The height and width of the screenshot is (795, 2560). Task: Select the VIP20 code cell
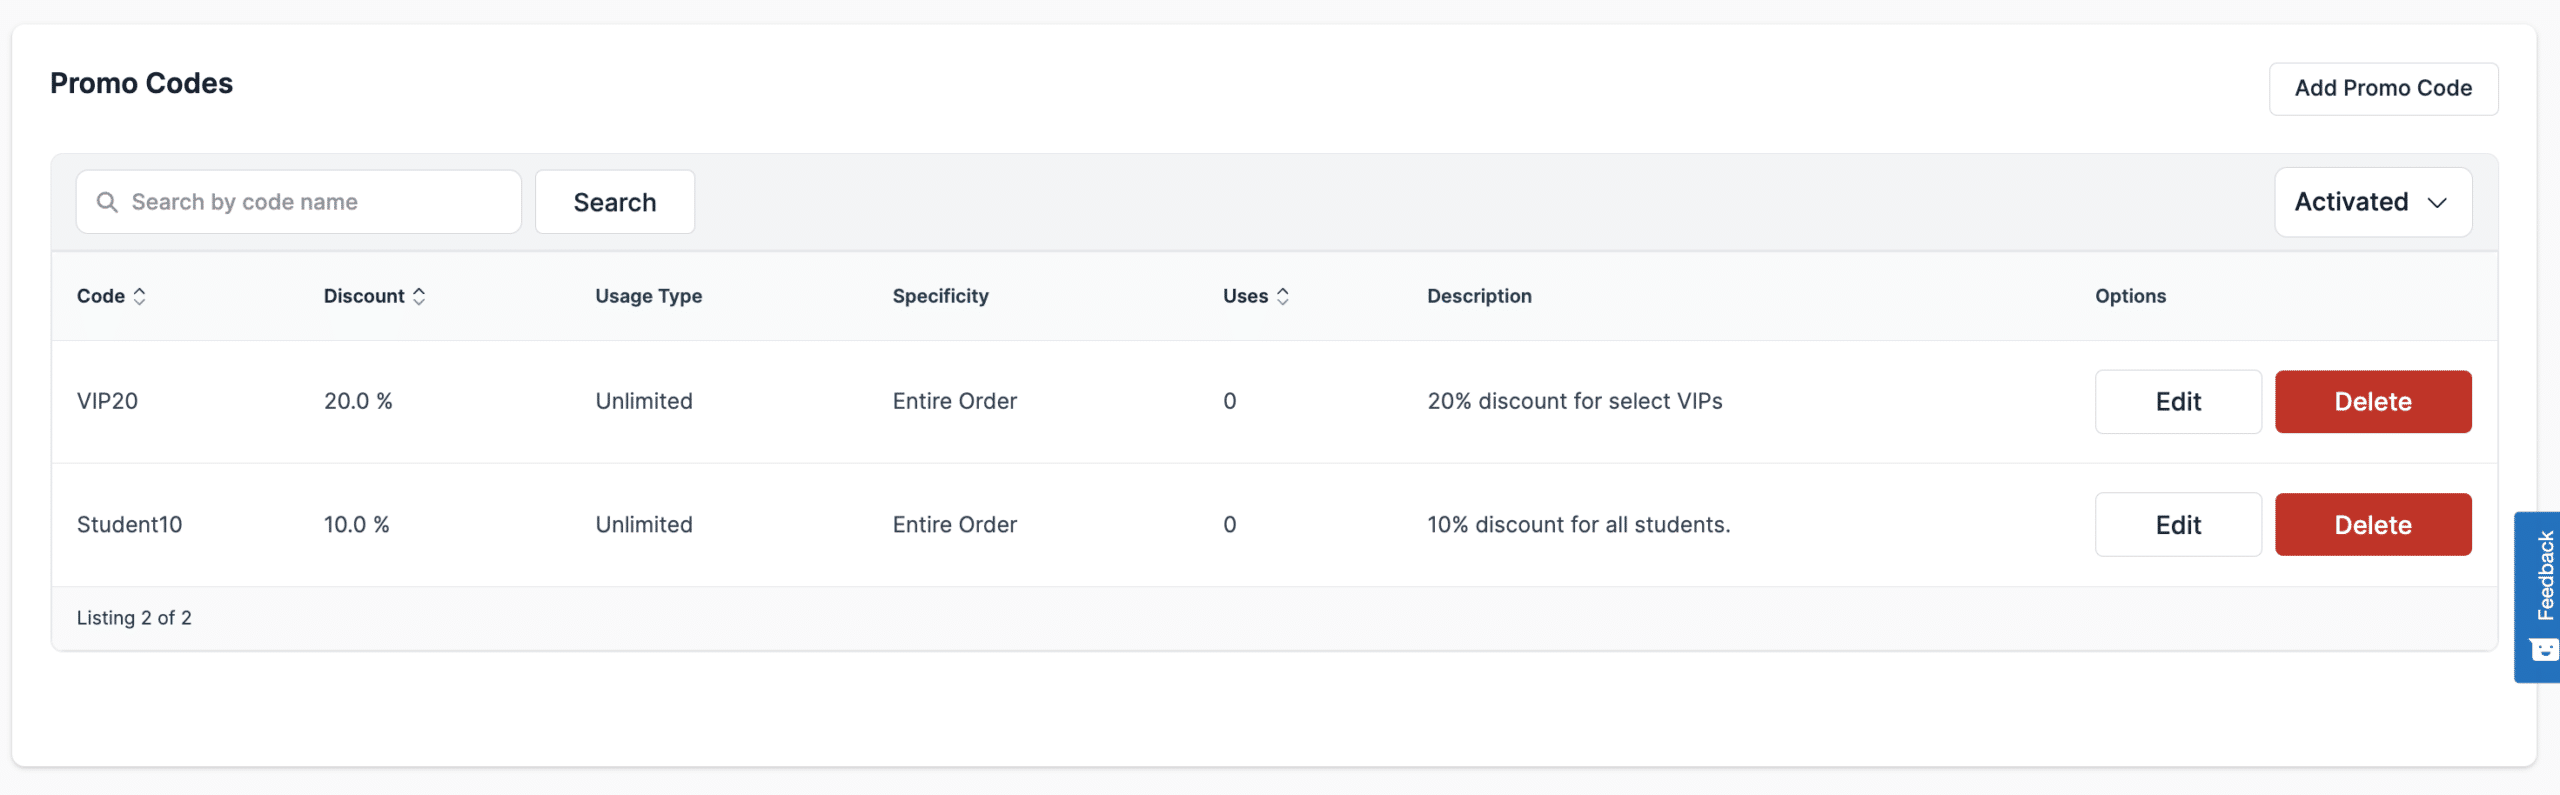click(x=107, y=401)
